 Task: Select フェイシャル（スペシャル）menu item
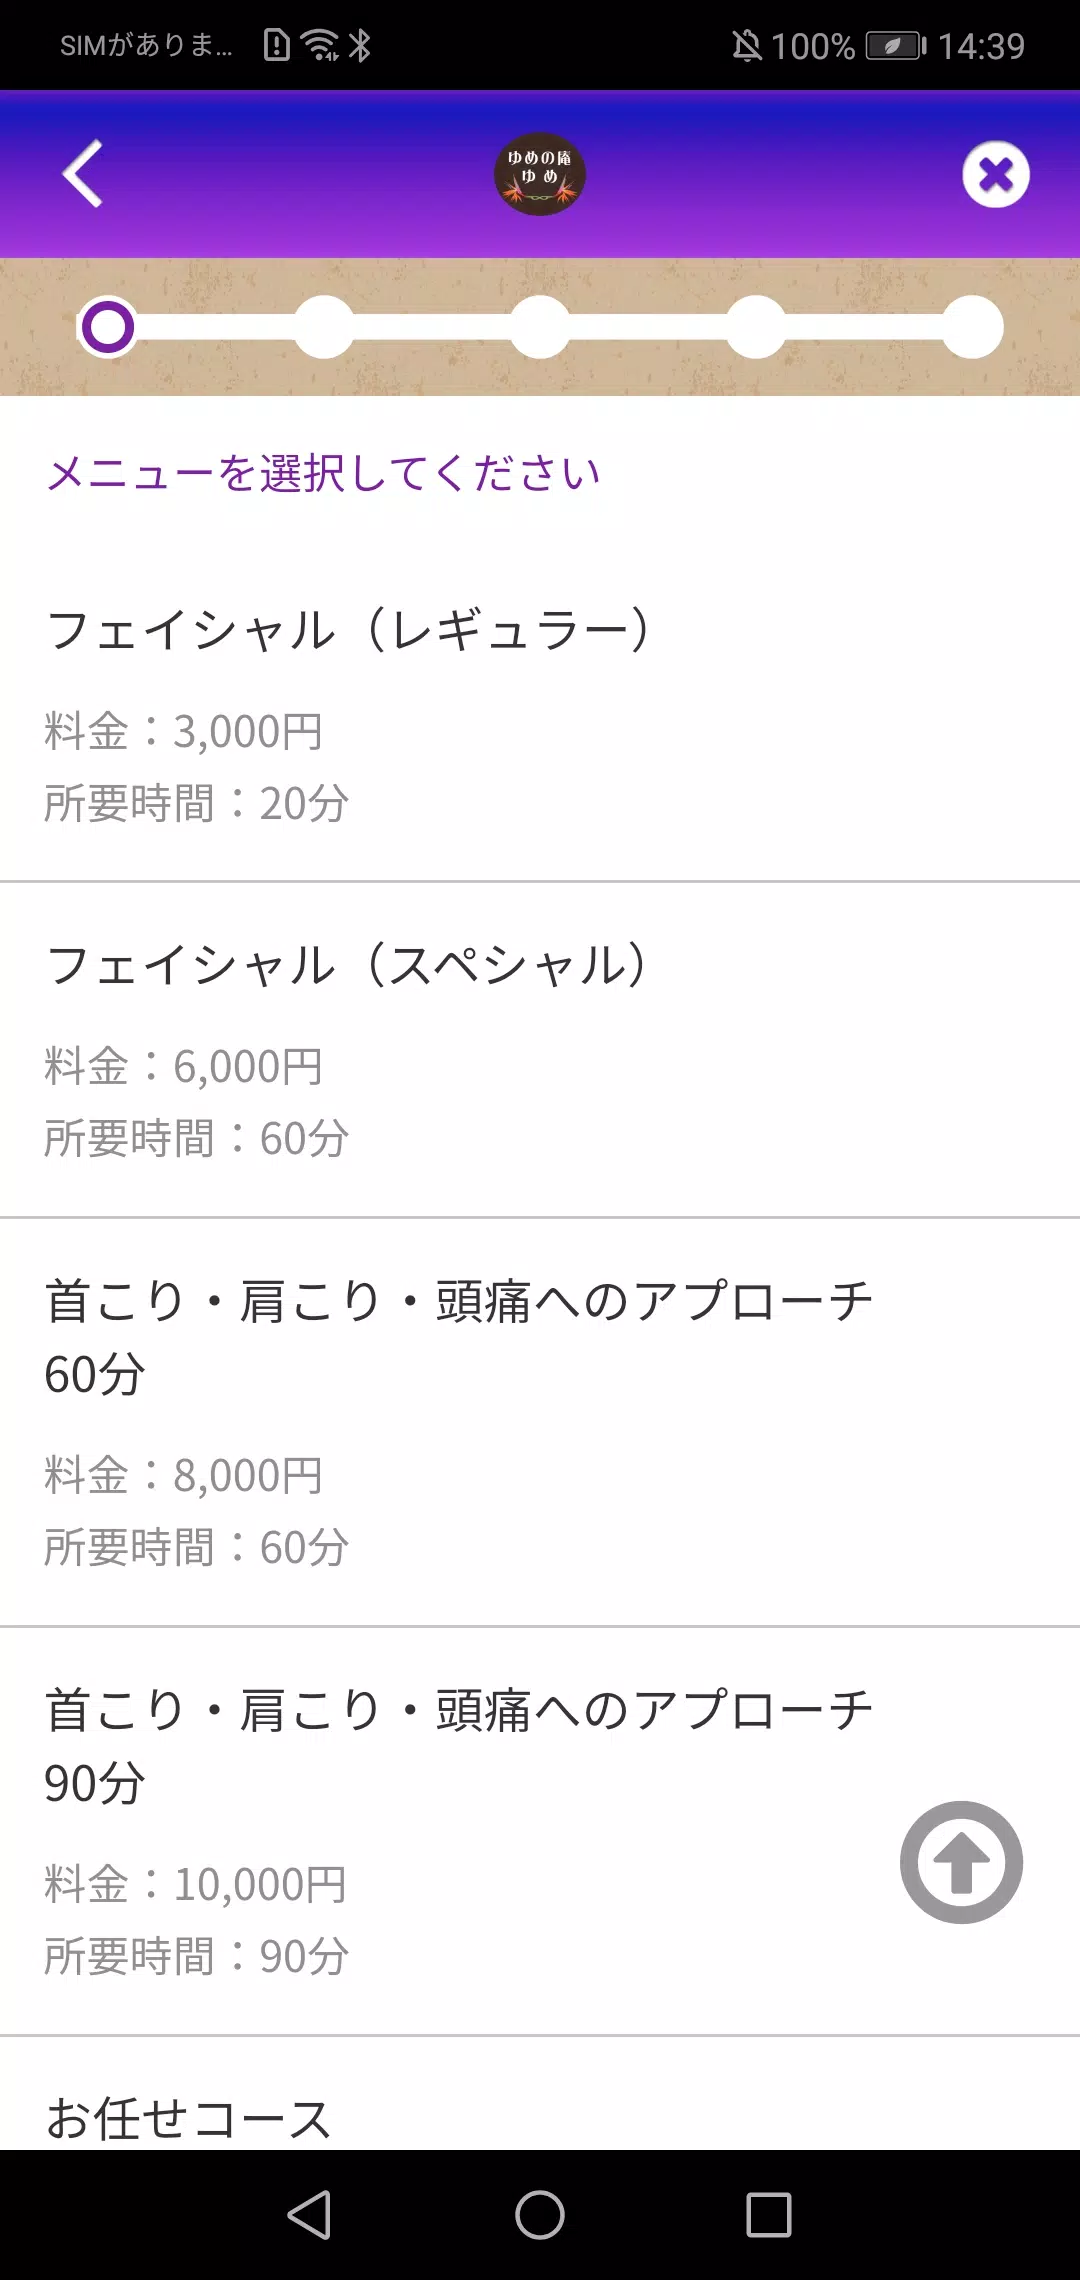coord(540,1049)
